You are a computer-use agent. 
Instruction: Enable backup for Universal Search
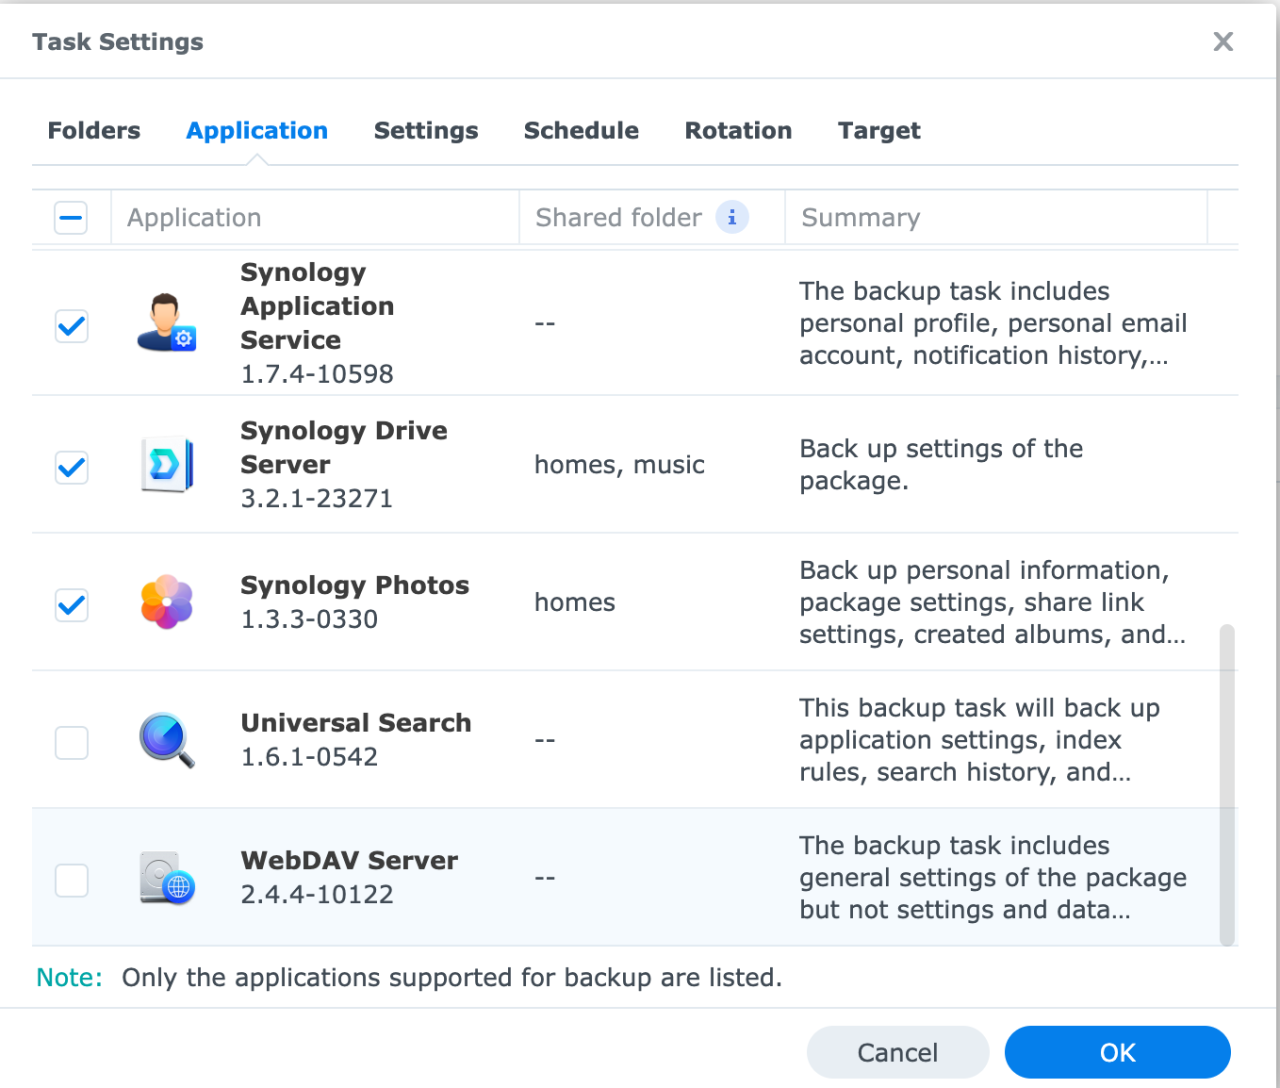coord(71,742)
